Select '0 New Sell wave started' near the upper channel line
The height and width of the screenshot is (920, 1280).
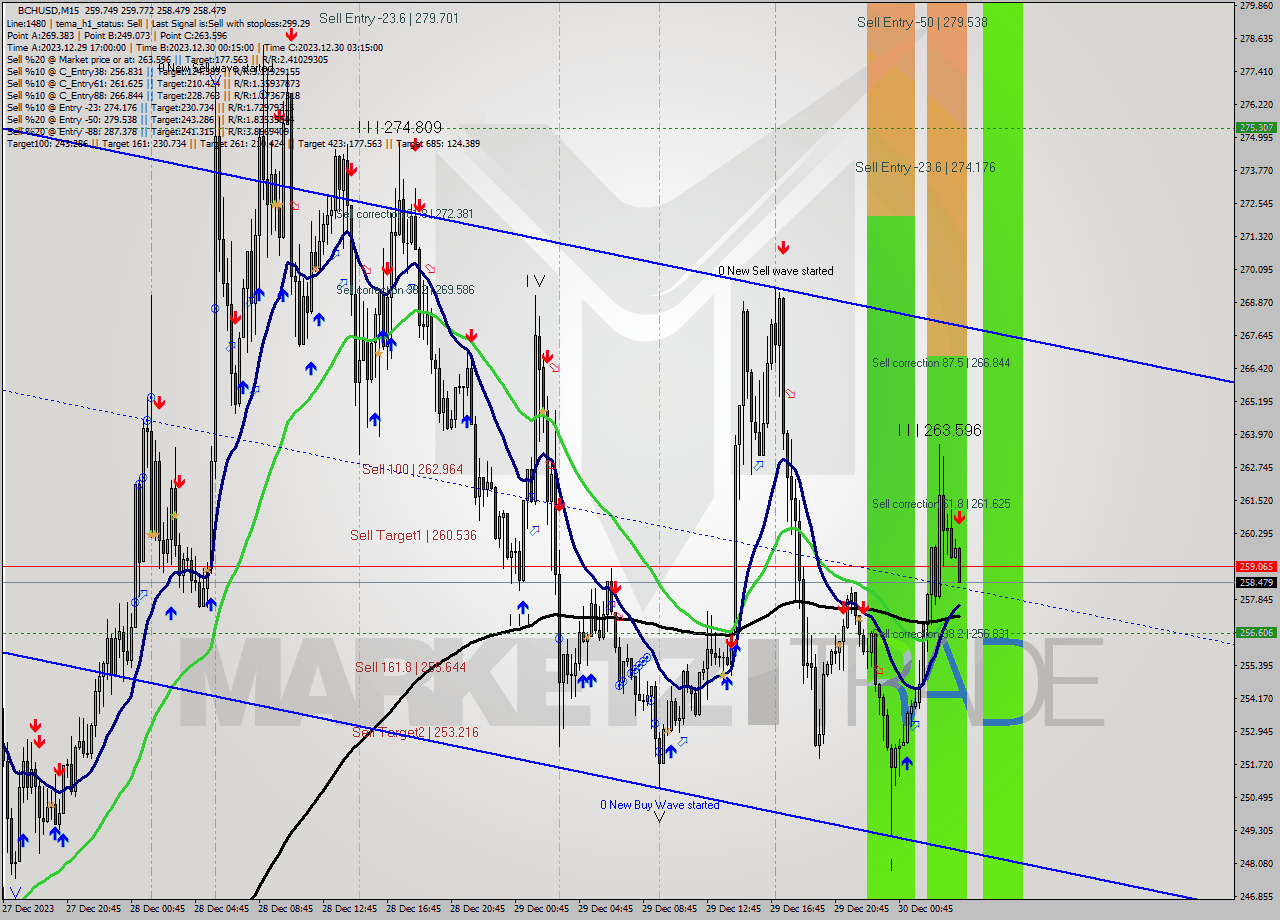[x=776, y=271]
